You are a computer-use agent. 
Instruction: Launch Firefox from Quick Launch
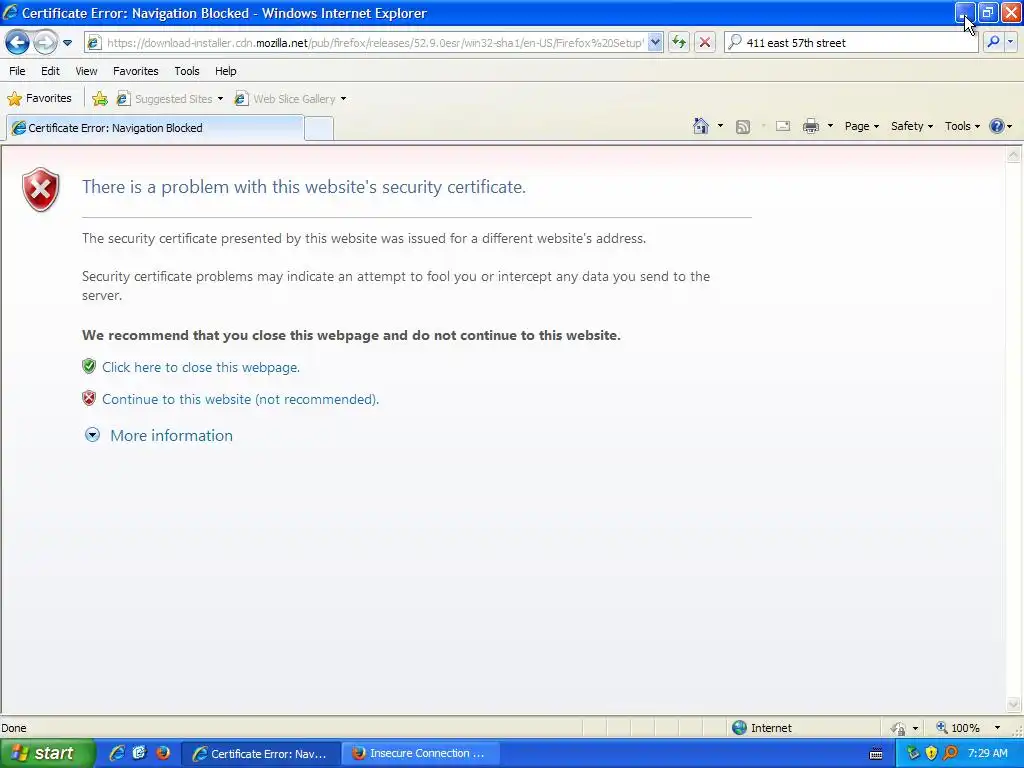point(163,753)
